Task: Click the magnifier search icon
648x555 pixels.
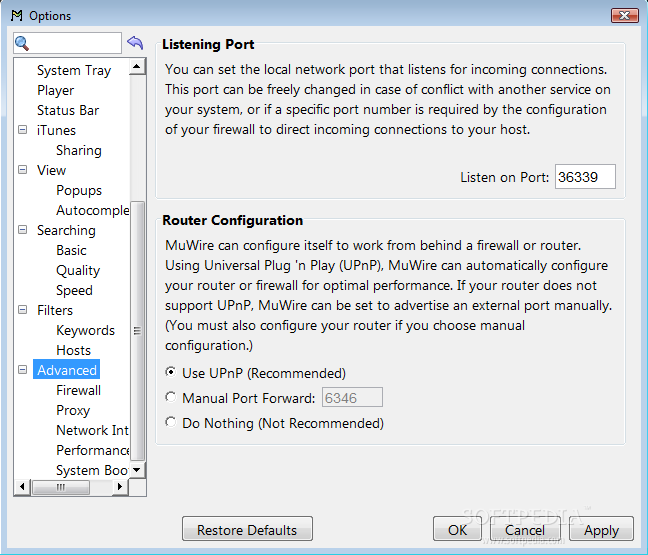Action: [x=22, y=43]
